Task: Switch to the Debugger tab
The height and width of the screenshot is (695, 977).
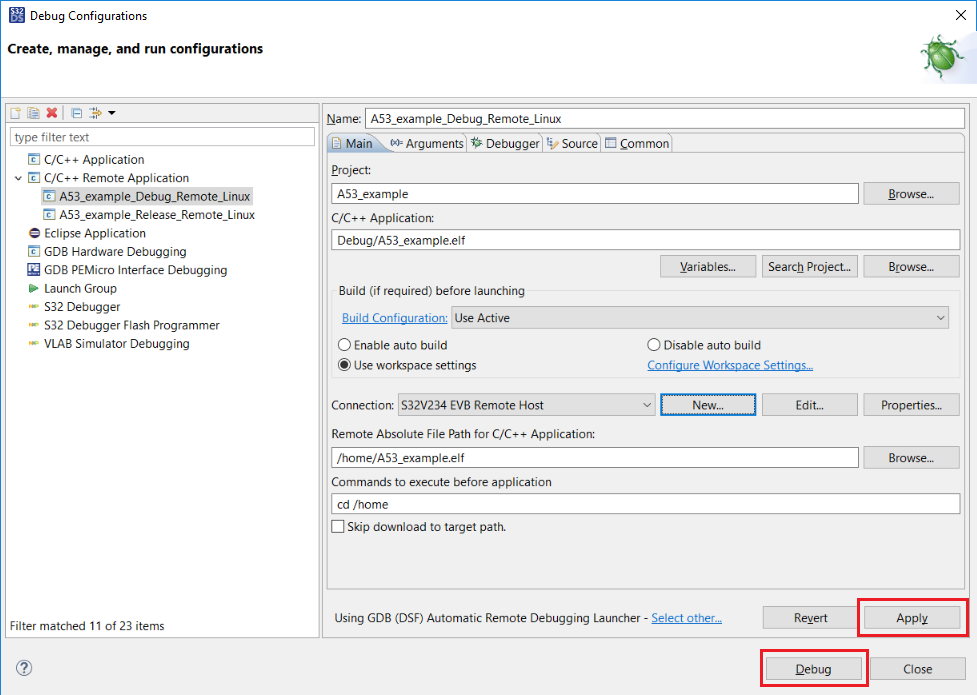Action: pos(505,144)
